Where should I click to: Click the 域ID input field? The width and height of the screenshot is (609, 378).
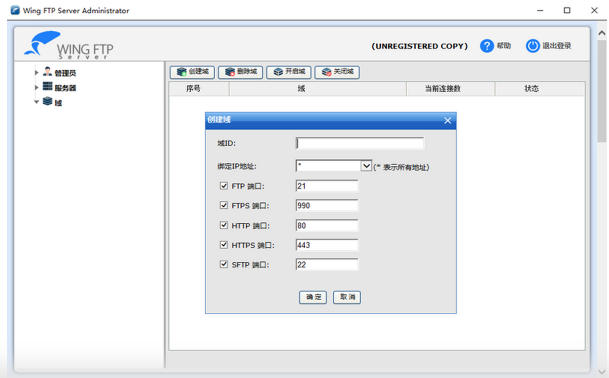click(360, 143)
